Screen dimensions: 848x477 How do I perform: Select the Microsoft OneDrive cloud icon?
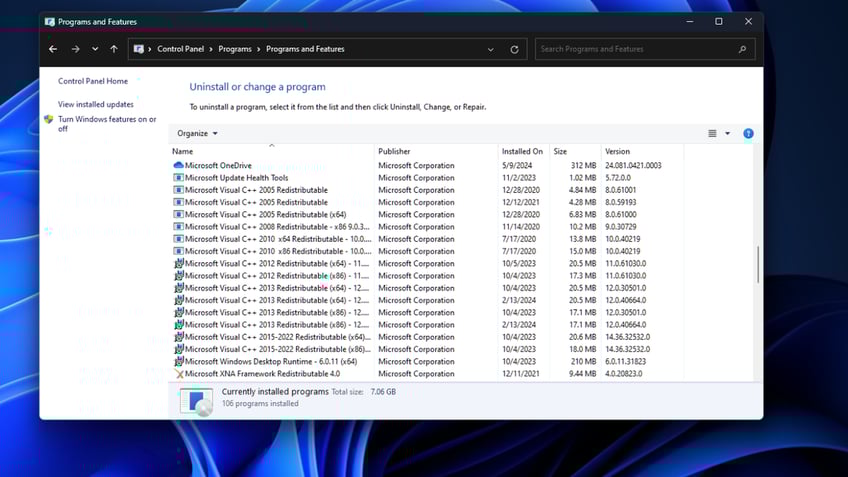[178, 165]
